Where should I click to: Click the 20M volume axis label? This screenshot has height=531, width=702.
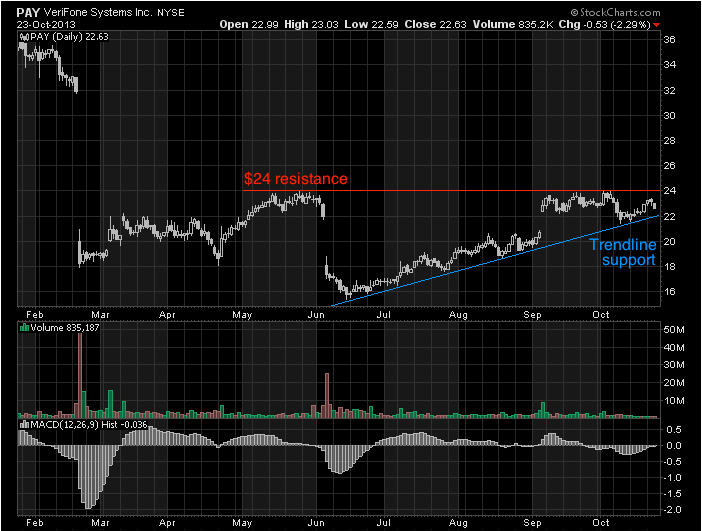point(674,383)
